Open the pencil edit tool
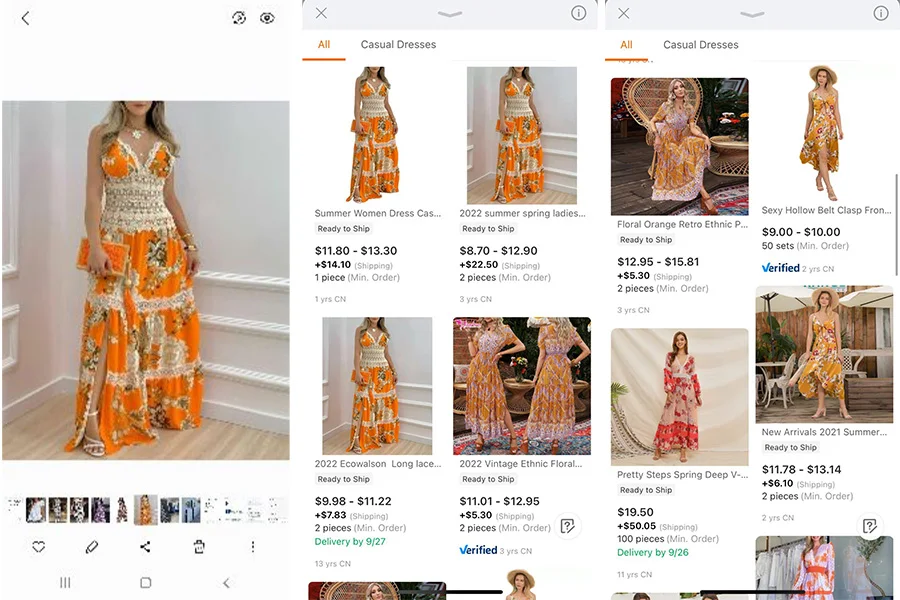Image resolution: width=900 pixels, height=600 pixels. (92, 547)
